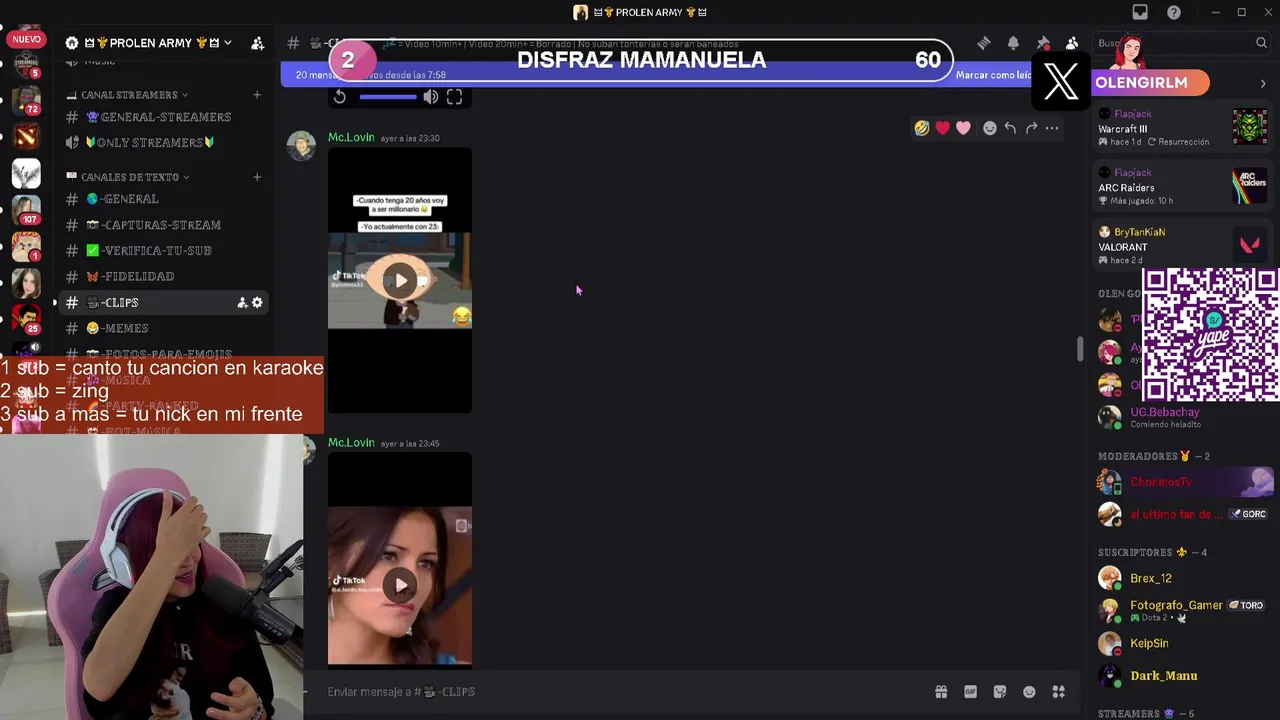The height and width of the screenshot is (720, 1280).
Task: Click the search field in header
Action: [x=1180, y=43]
